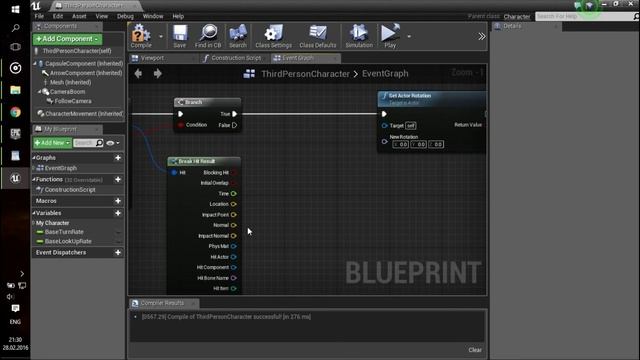Screen dimensions: 640x360
Task: Select CapsuleComponent (Inherited)
Action: (x=84, y=64)
